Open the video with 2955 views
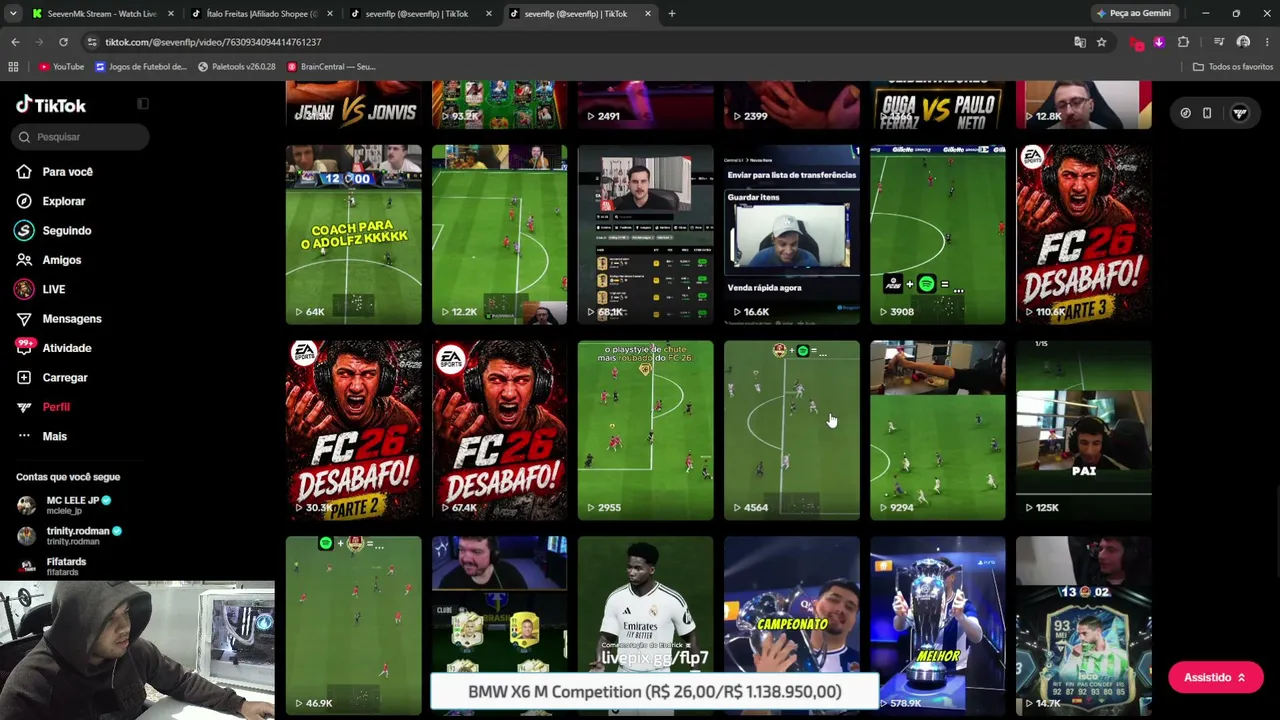The width and height of the screenshot is (1280, 720). [x=646, y=430]
